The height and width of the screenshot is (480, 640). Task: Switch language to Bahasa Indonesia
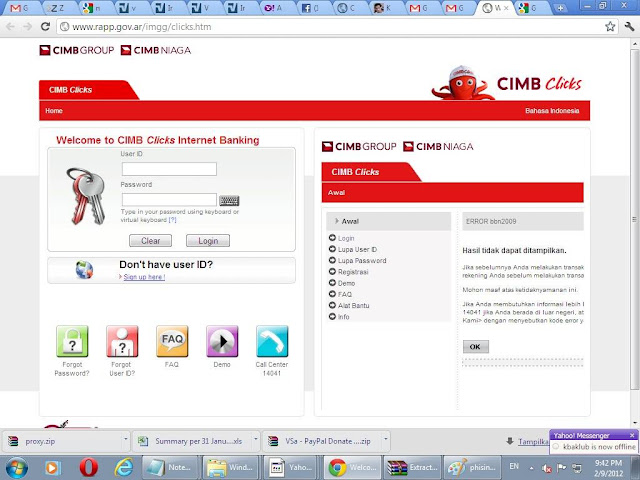(552, 111)
